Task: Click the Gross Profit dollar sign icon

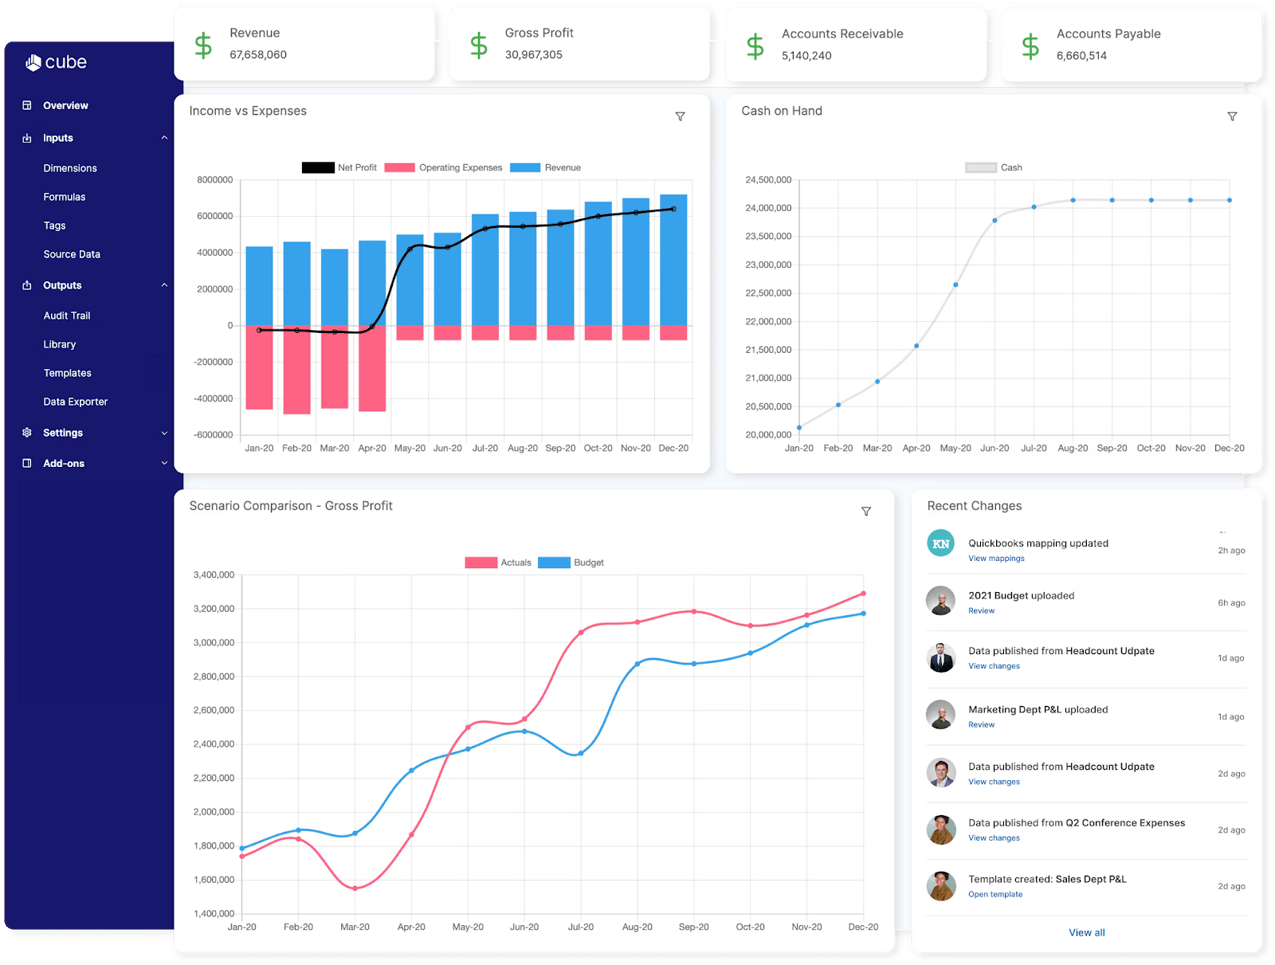Action: pos(479,45)
